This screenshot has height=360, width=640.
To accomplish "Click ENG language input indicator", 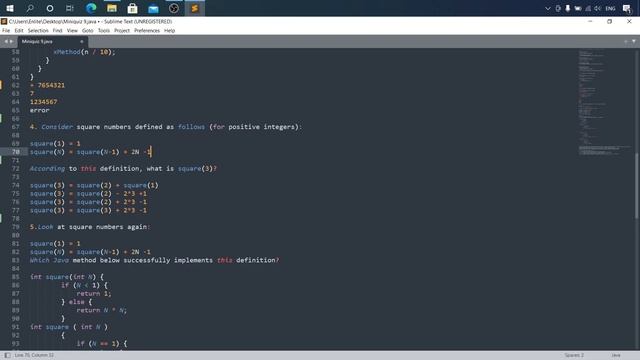I will (x=610, y=8).
